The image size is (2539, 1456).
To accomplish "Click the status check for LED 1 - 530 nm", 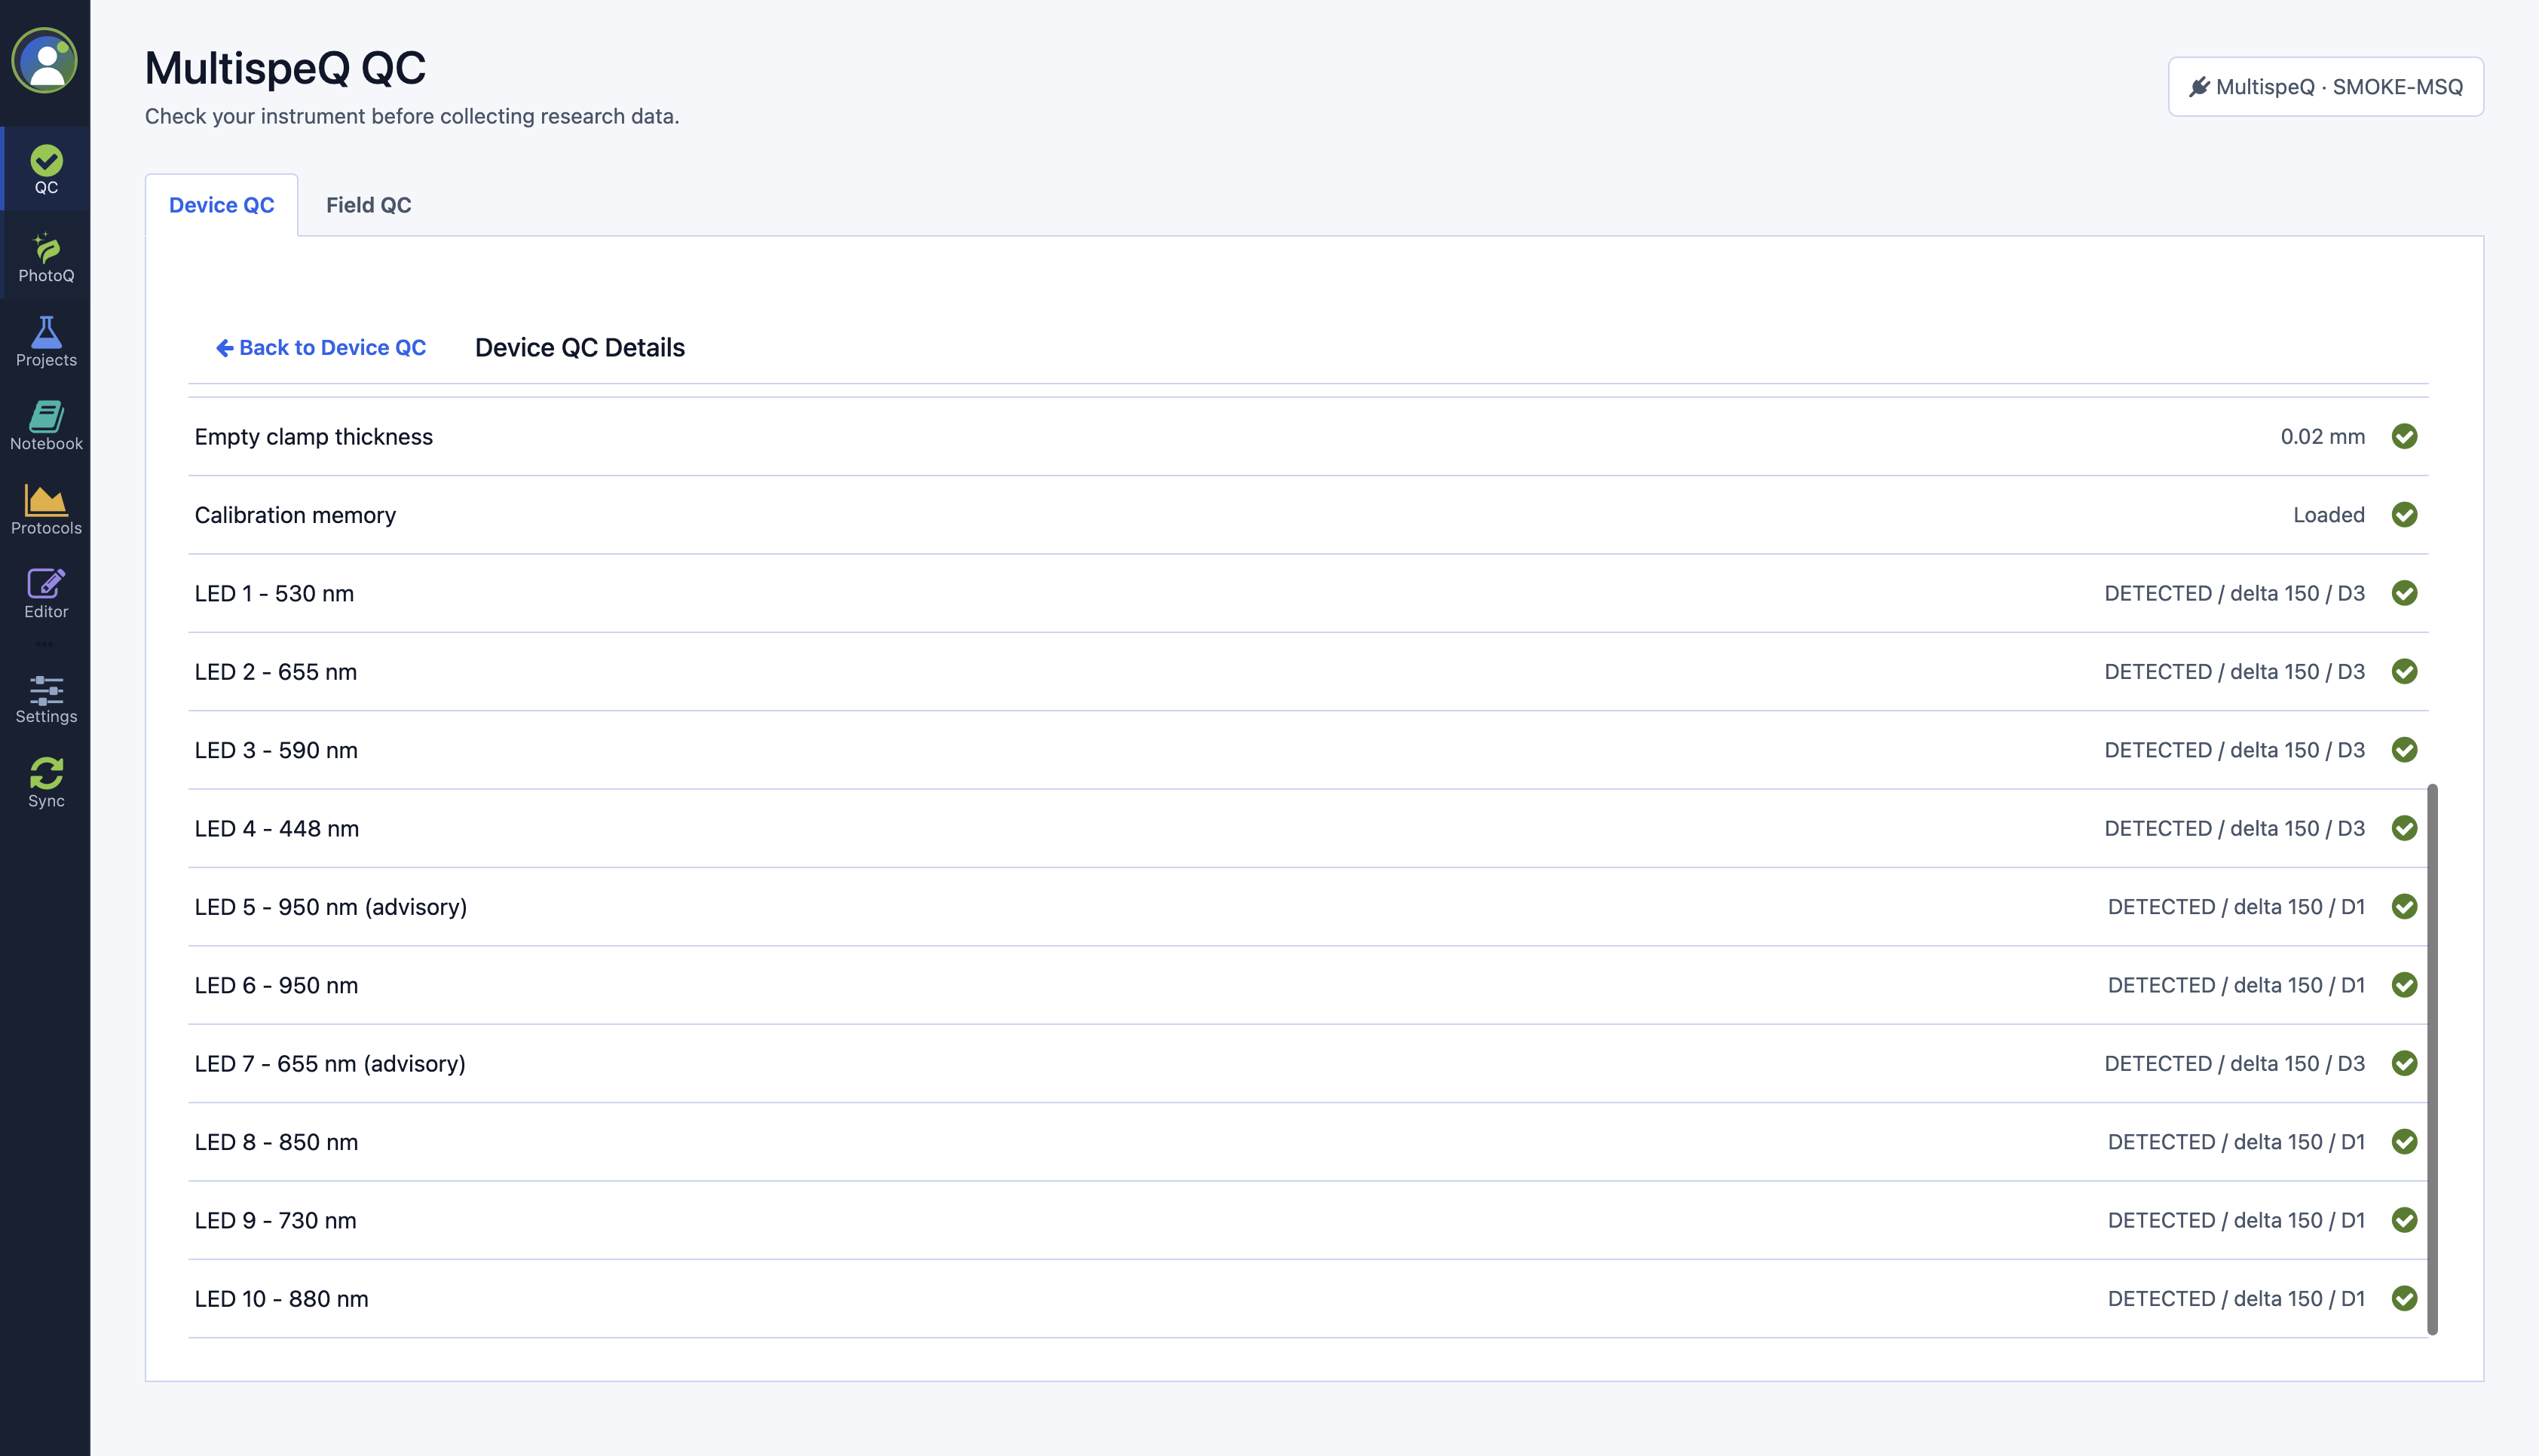I will [x=2404, y=593].
